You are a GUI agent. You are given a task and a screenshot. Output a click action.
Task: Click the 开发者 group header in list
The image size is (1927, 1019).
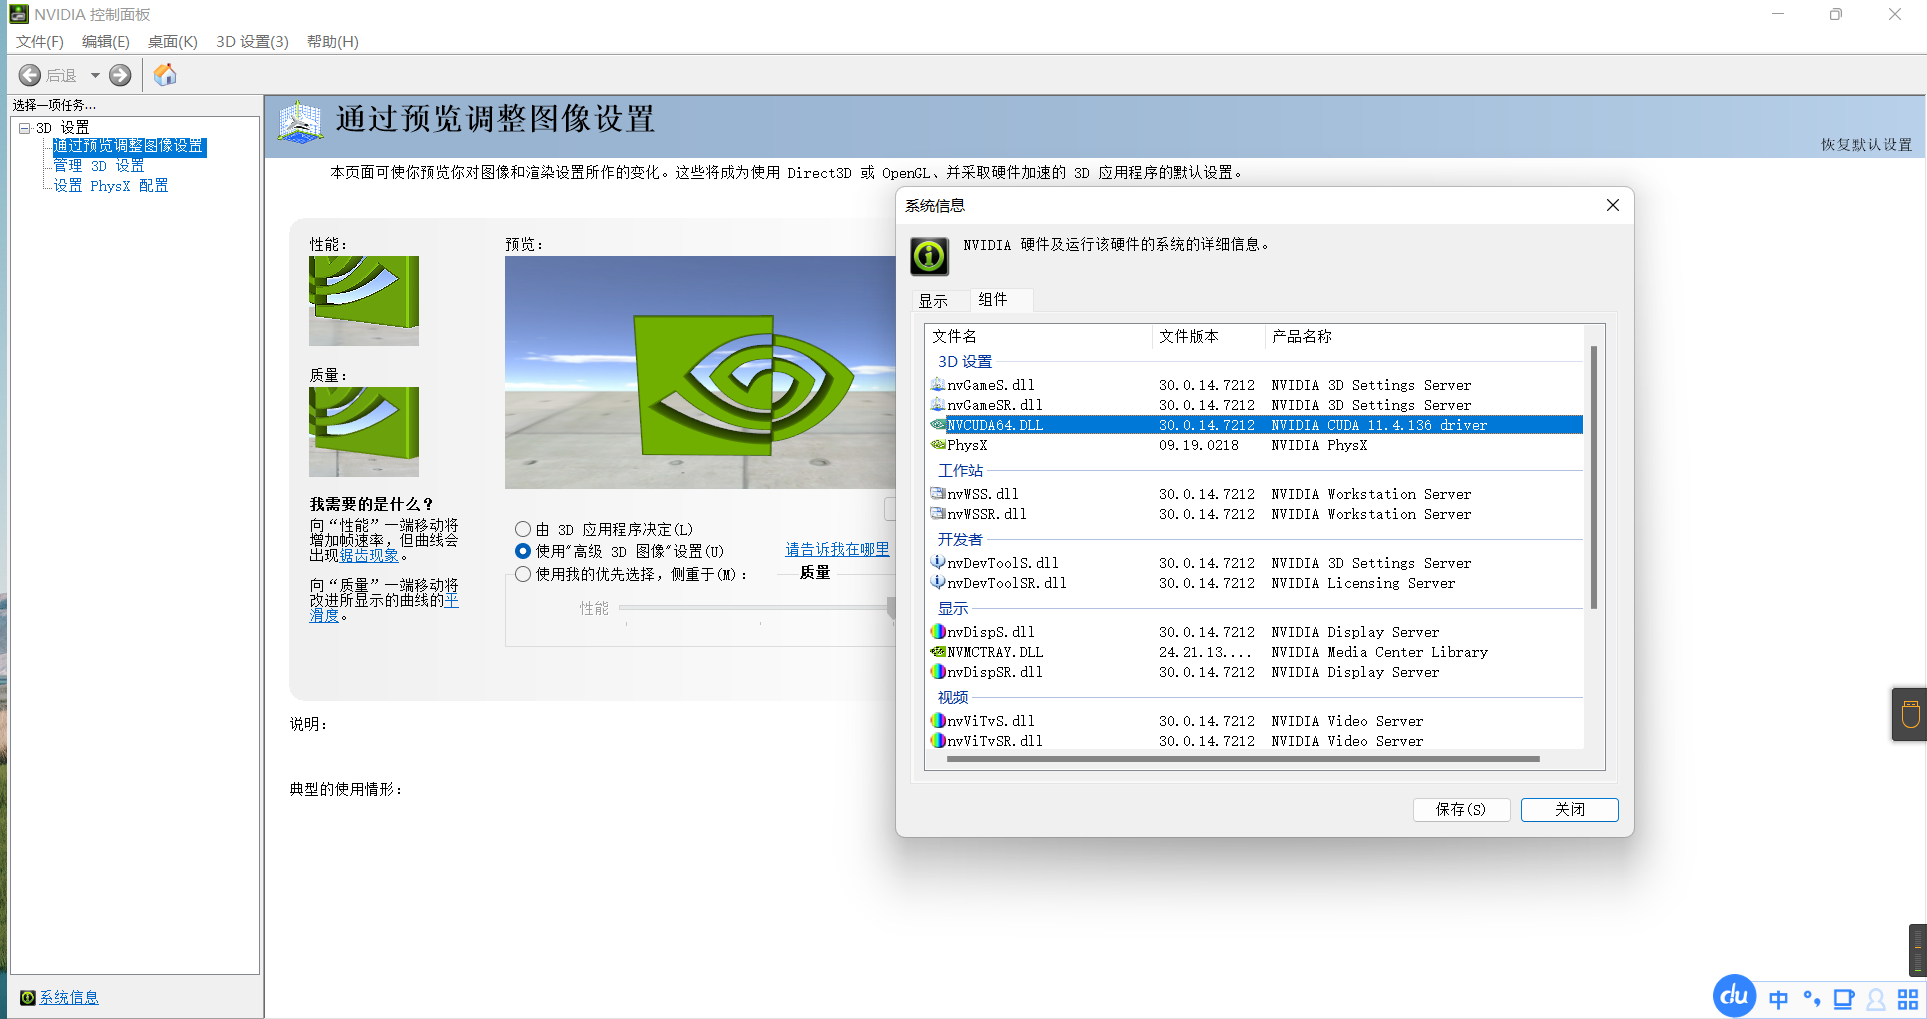point(960,539)
